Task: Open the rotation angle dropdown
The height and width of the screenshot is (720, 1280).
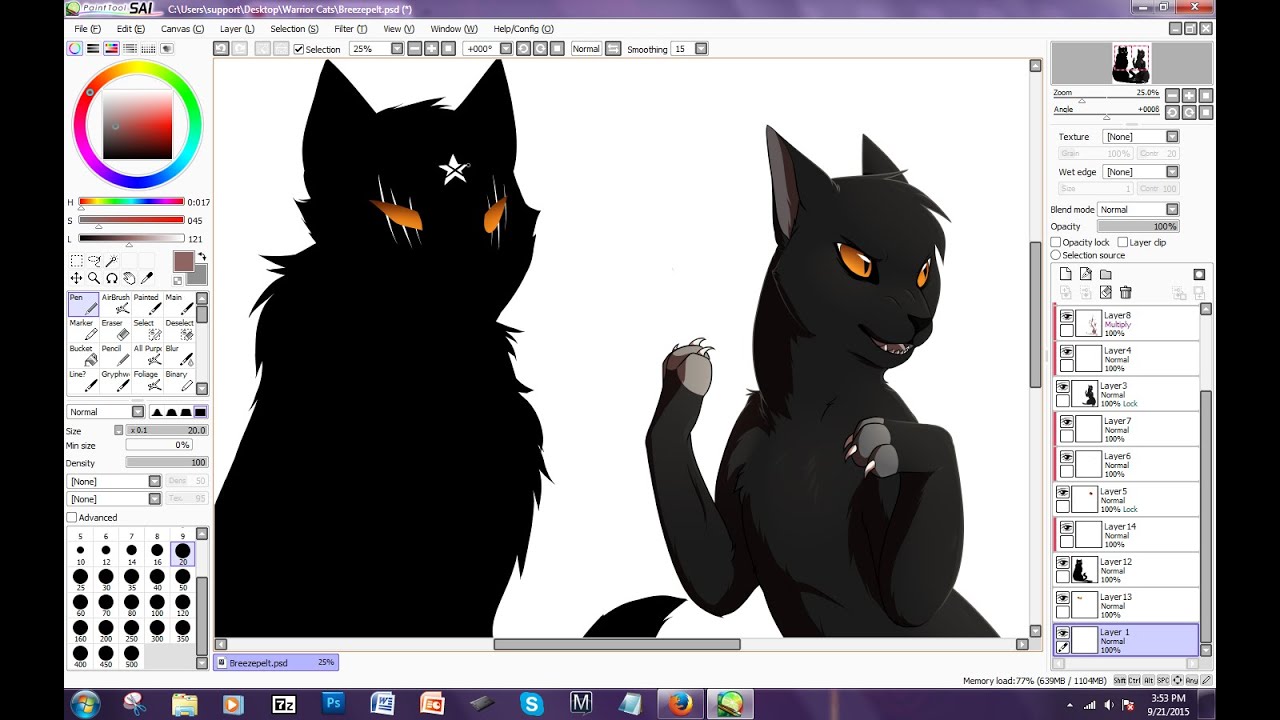Action: [506, 48]
